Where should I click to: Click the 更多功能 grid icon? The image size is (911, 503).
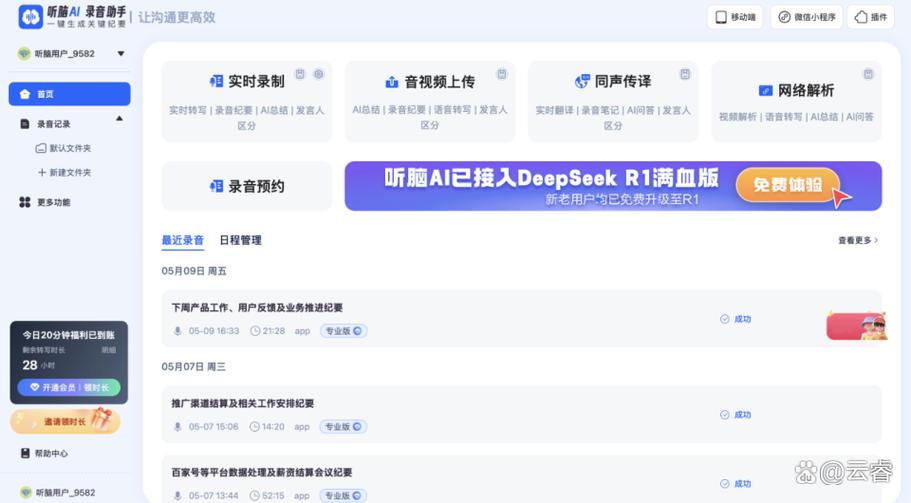point(24,202)
